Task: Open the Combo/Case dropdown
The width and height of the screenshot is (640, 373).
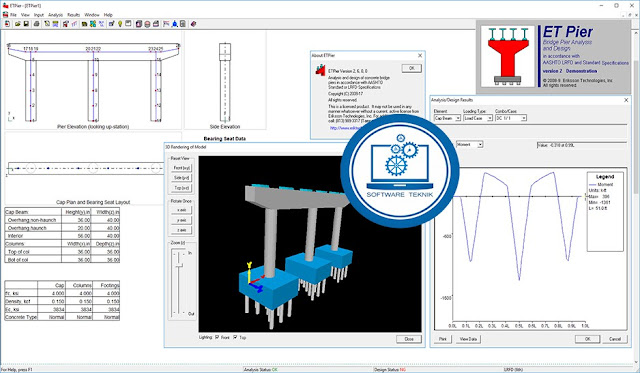Action: (x=511, y=118)
